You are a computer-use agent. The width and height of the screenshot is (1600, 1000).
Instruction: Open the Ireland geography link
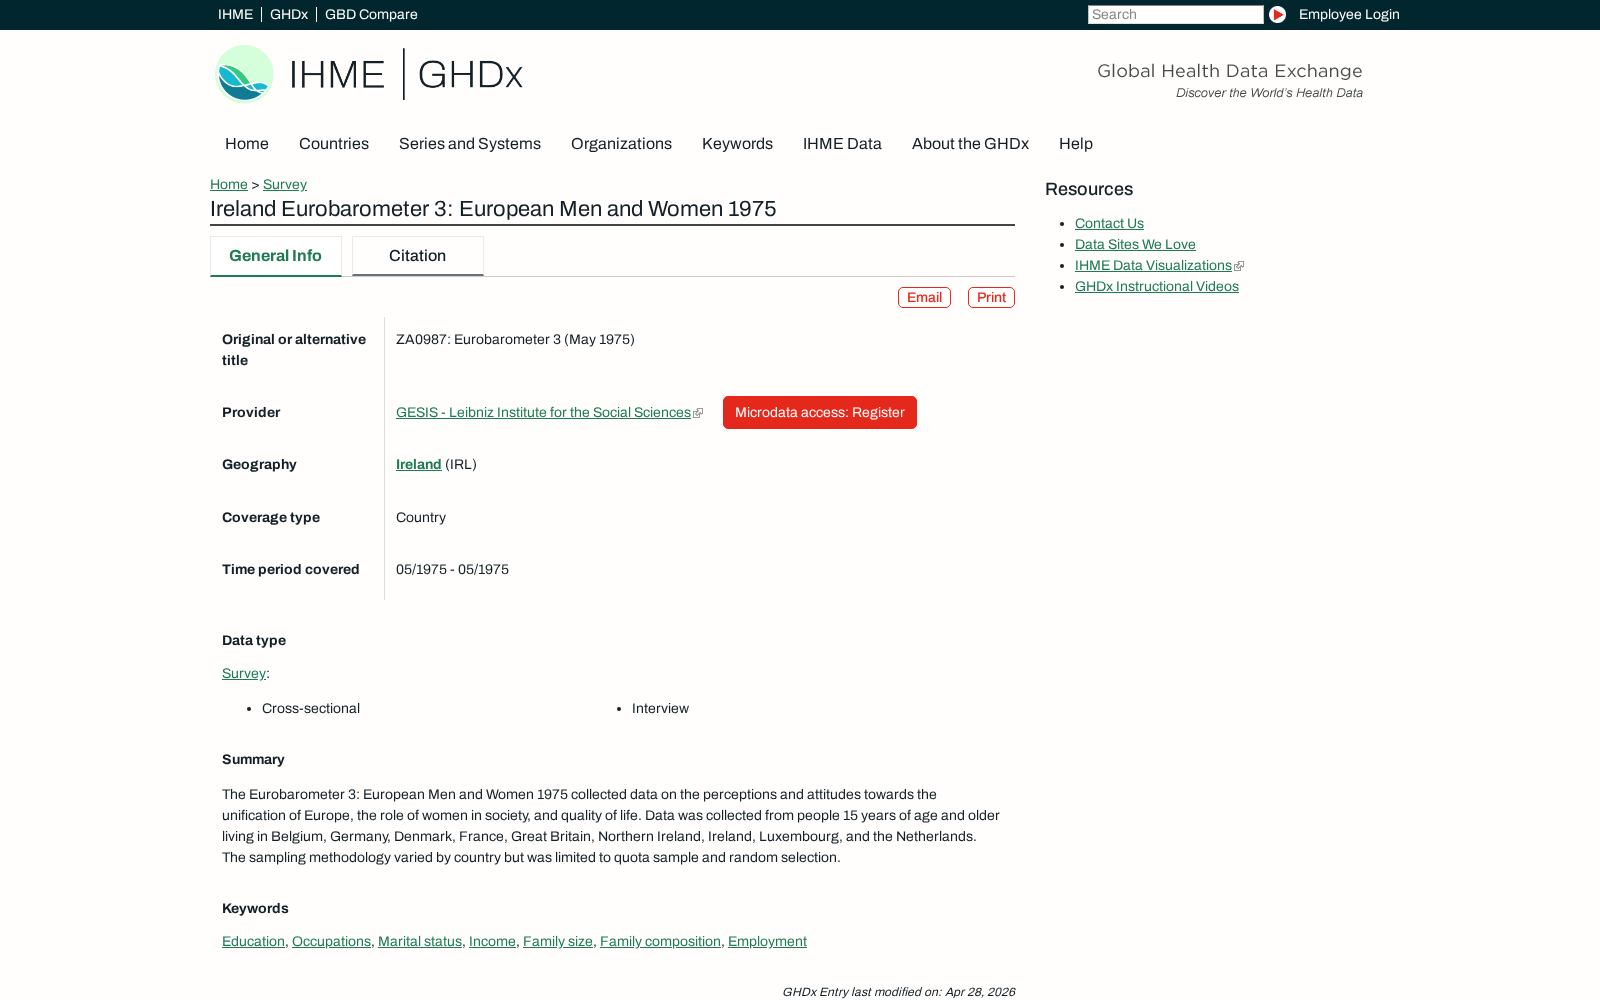coord(418,464)
